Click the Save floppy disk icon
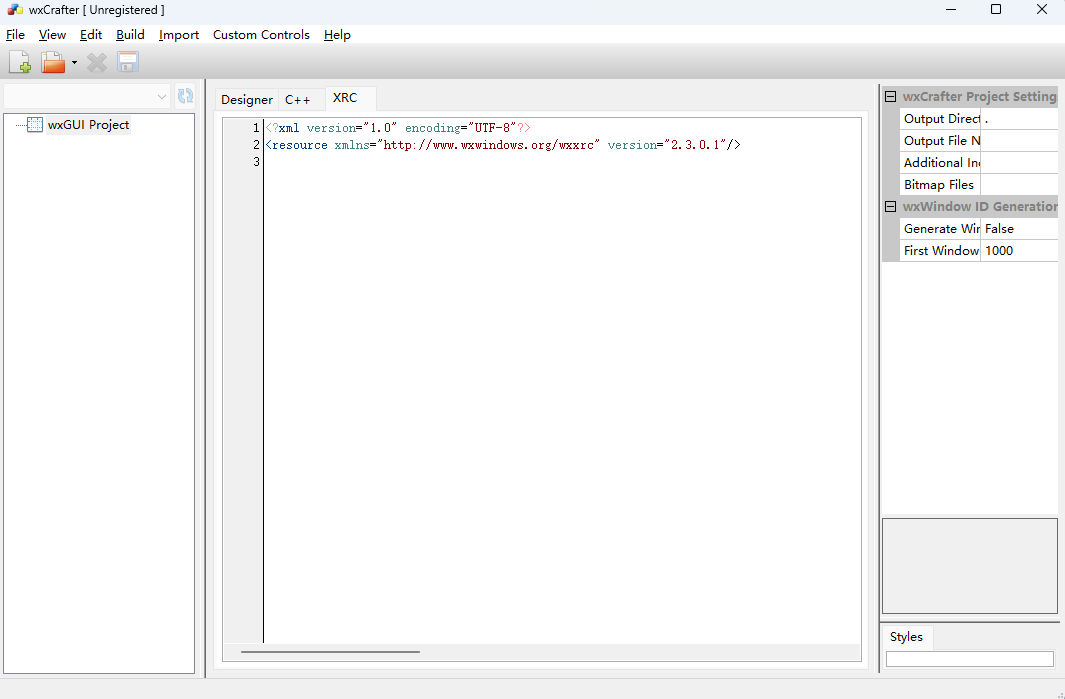Viewport: 1065px width, 699px height. pos(128,63)
